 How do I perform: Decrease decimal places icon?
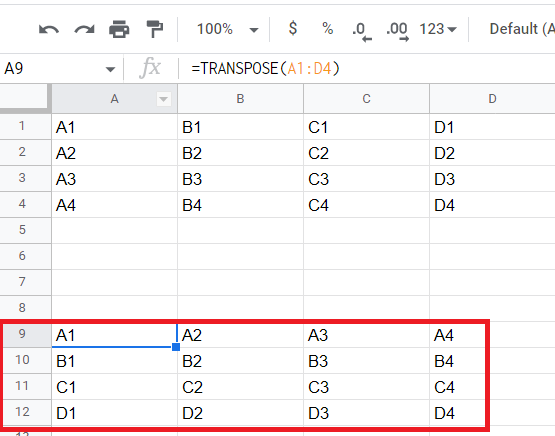(362, 31)
